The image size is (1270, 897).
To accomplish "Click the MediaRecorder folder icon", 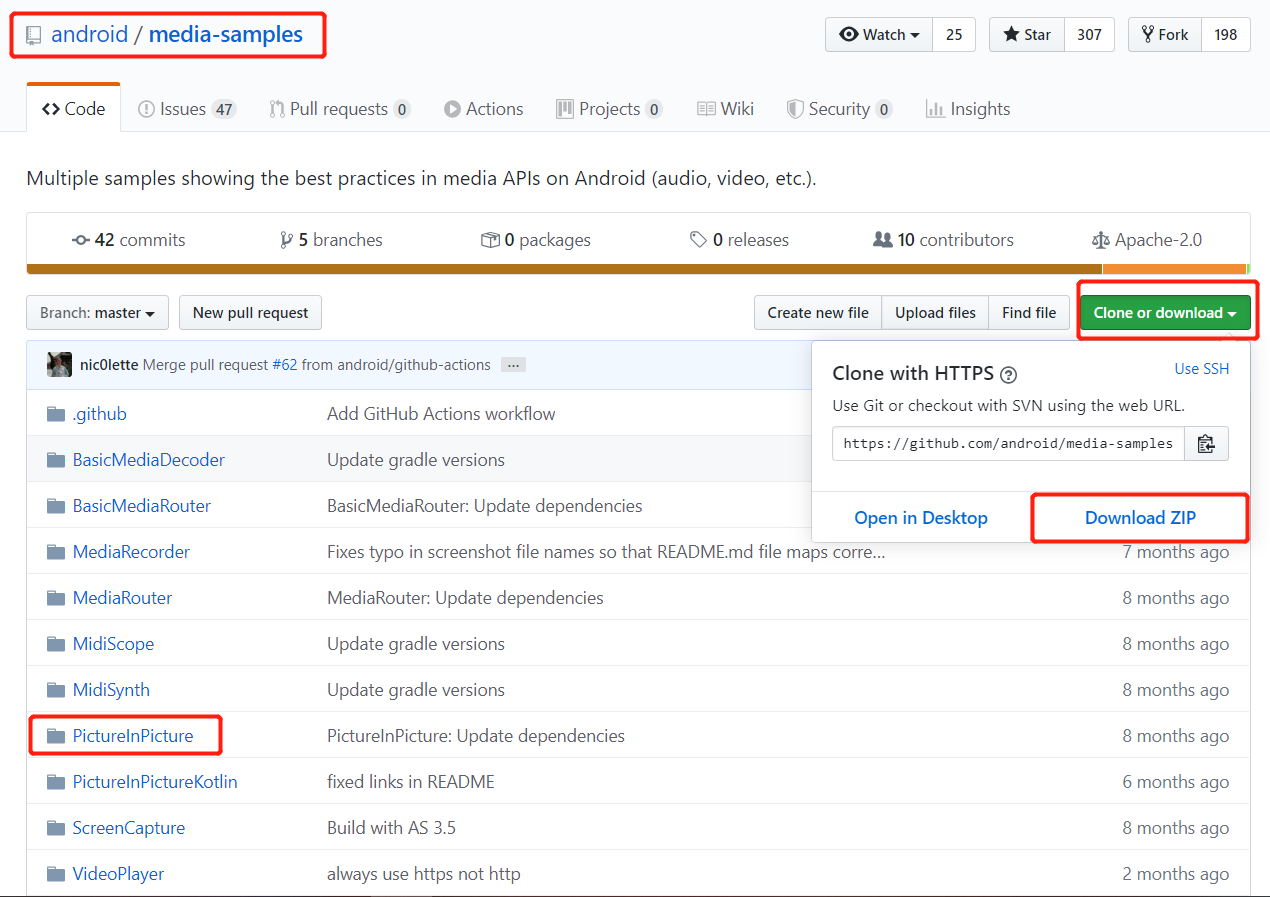I will [56, 552].
